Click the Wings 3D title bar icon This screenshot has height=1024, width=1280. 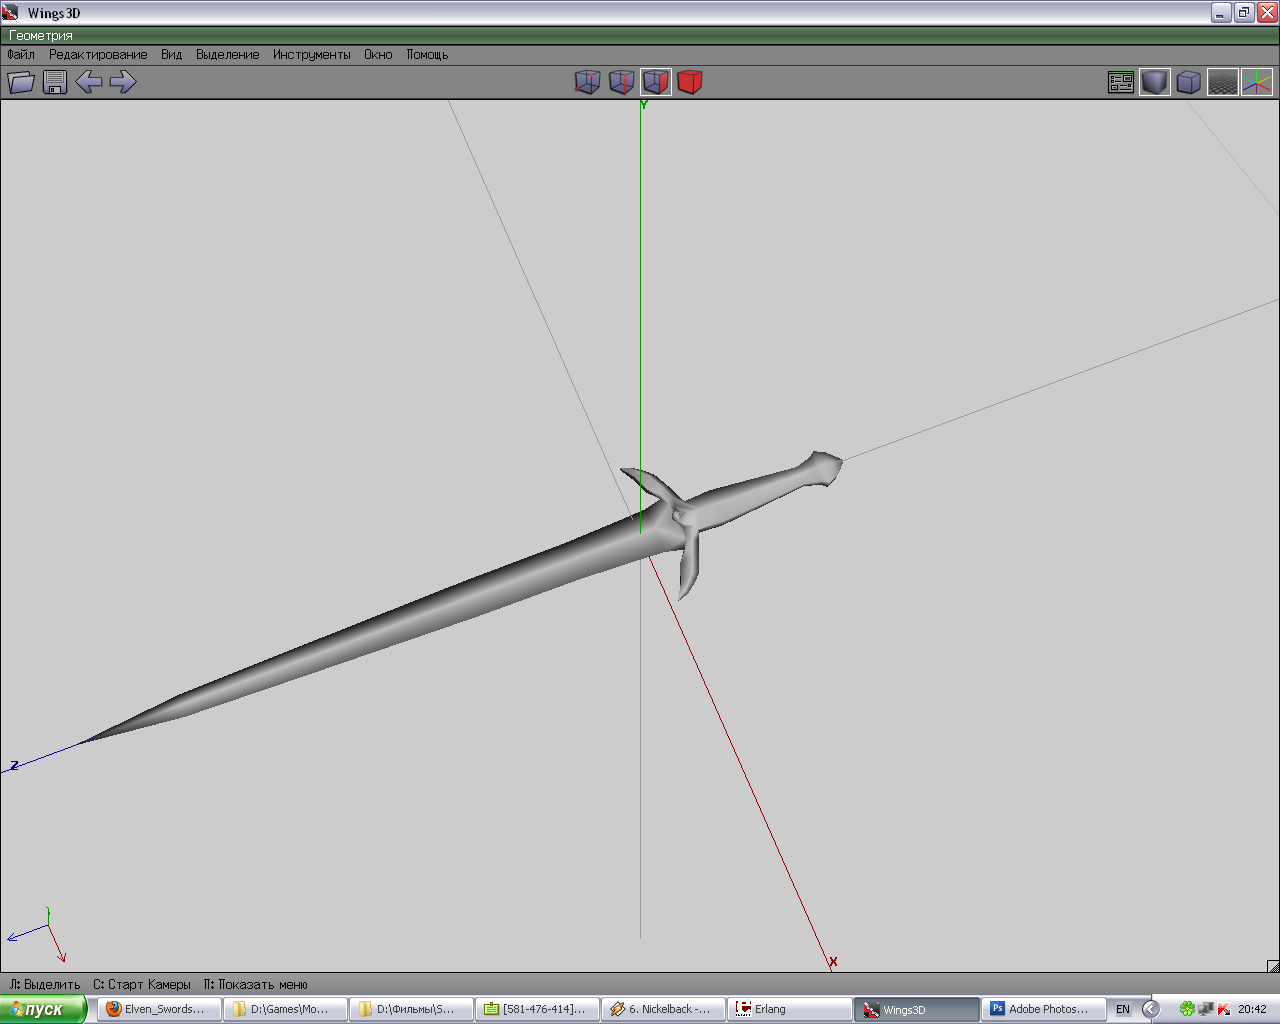pos(11,13)
